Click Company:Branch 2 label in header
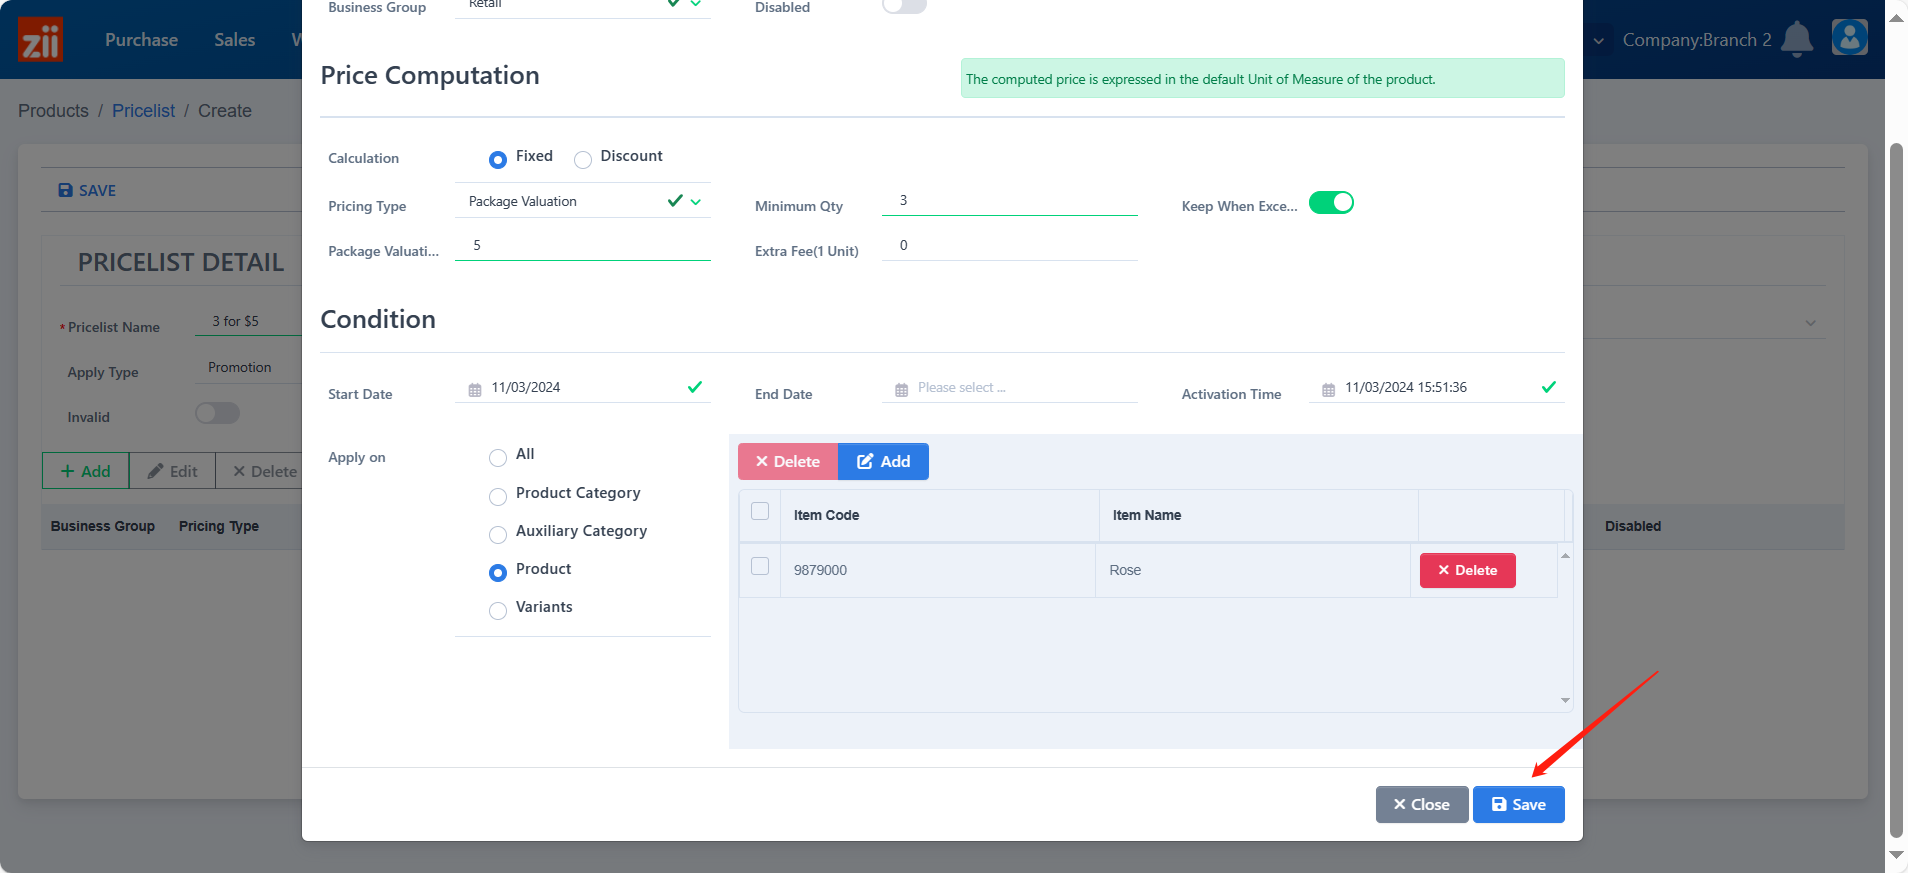 (x=1697, y=40)
